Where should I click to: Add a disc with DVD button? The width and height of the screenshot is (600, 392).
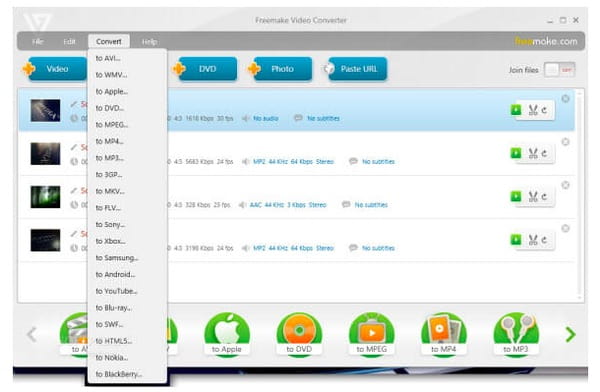(x=205, y=69)
